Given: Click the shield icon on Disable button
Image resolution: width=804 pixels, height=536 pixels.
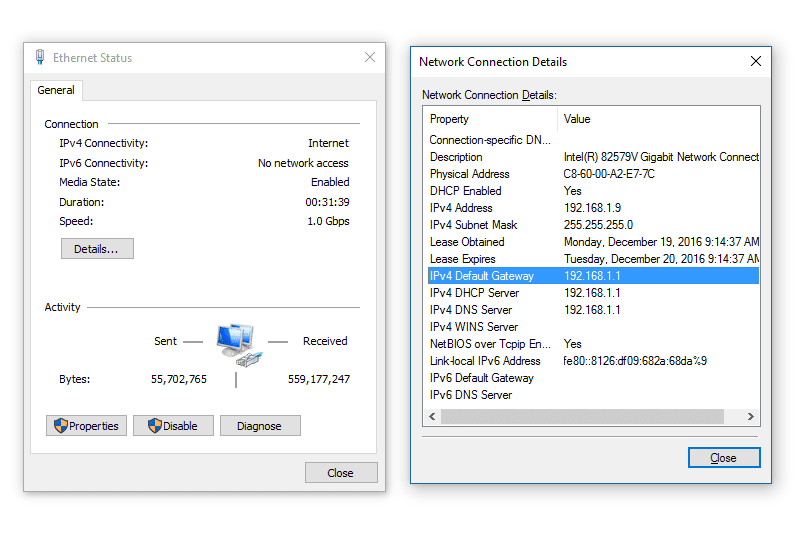Looking at the screenshot, I should 154,425.
